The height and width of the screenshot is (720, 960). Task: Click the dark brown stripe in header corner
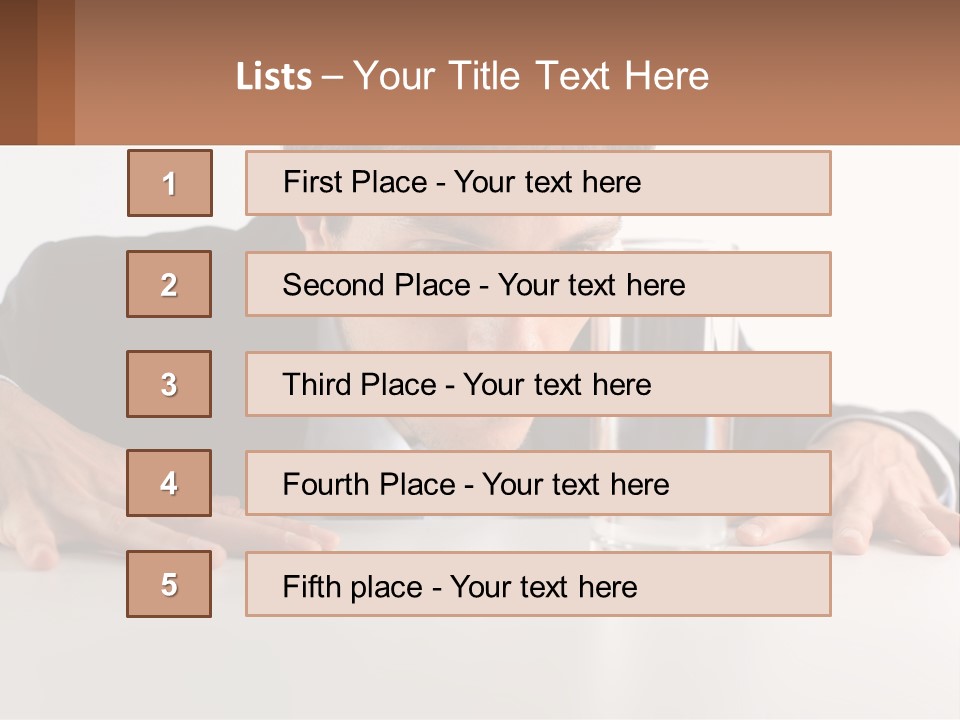pyautogui.click(x=18, y=72)
